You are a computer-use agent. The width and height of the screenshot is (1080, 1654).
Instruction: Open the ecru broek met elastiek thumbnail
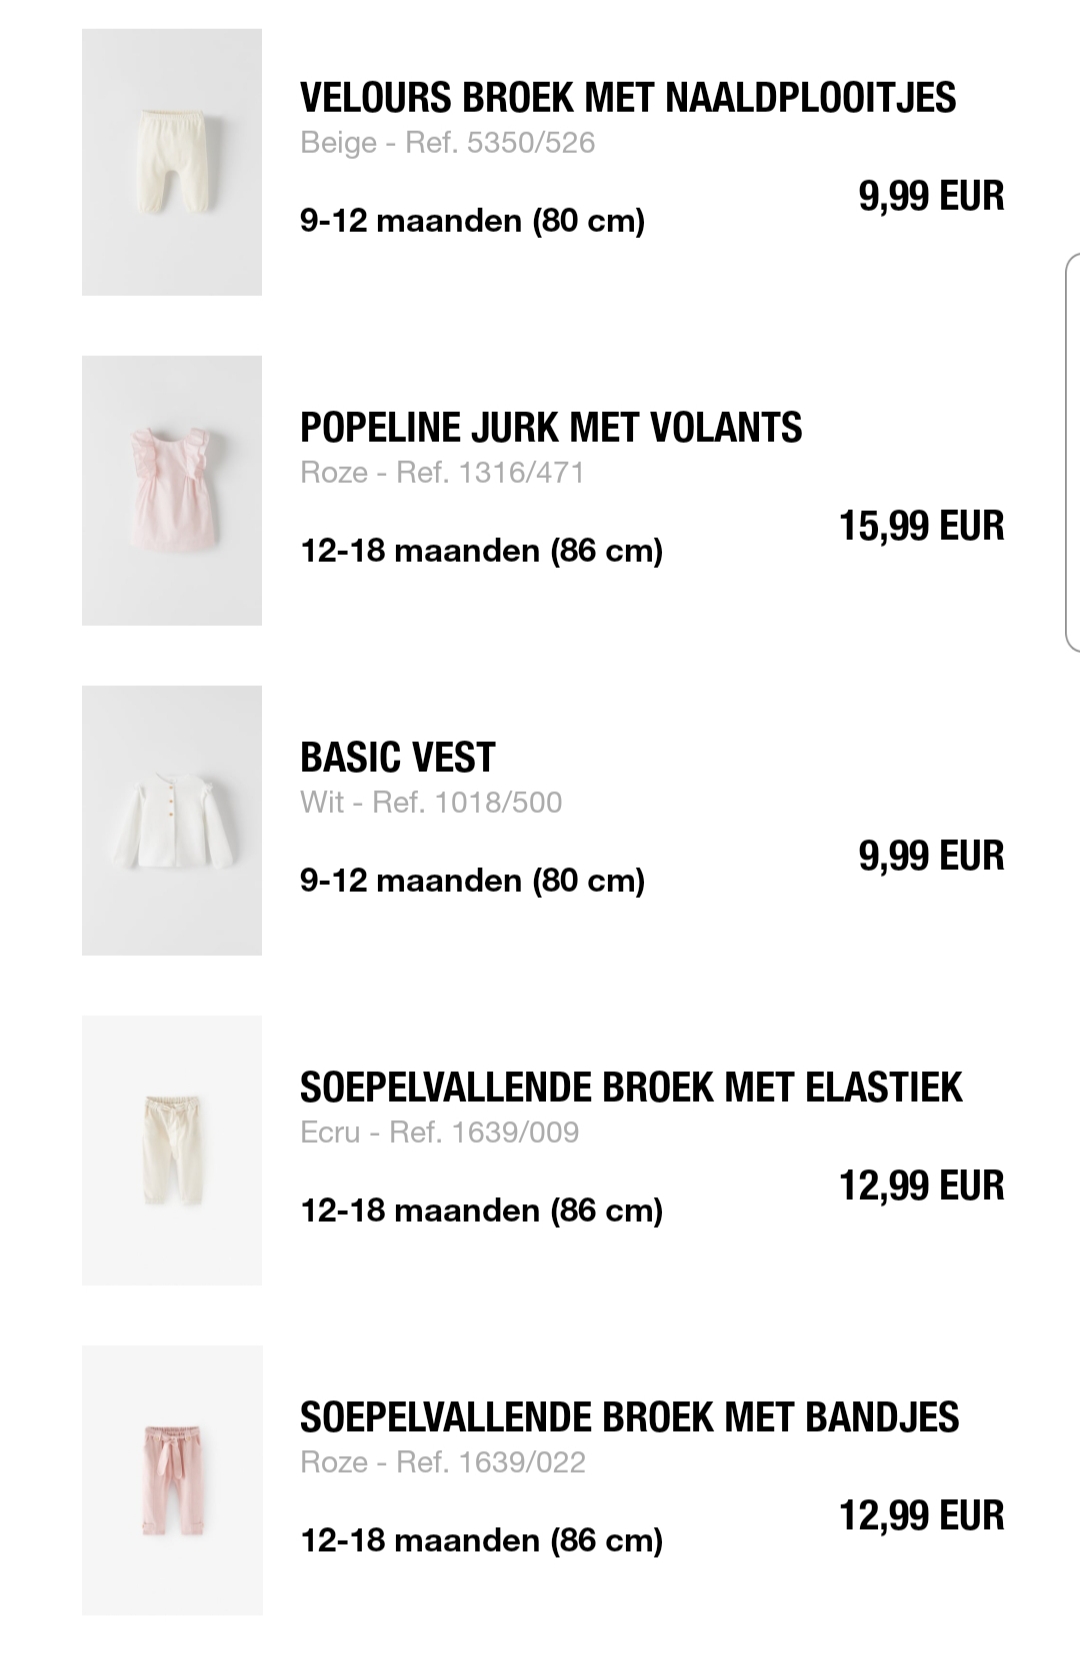point(172,1150)
